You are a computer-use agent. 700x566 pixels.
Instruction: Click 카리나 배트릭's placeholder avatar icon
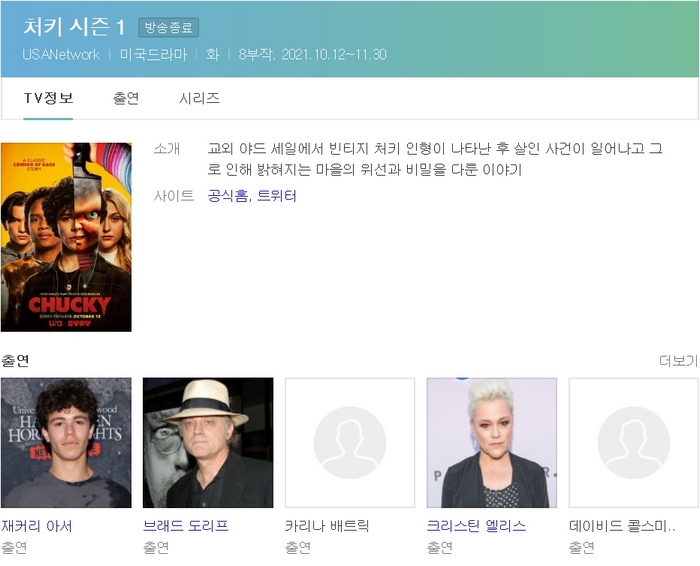(350, 443)
